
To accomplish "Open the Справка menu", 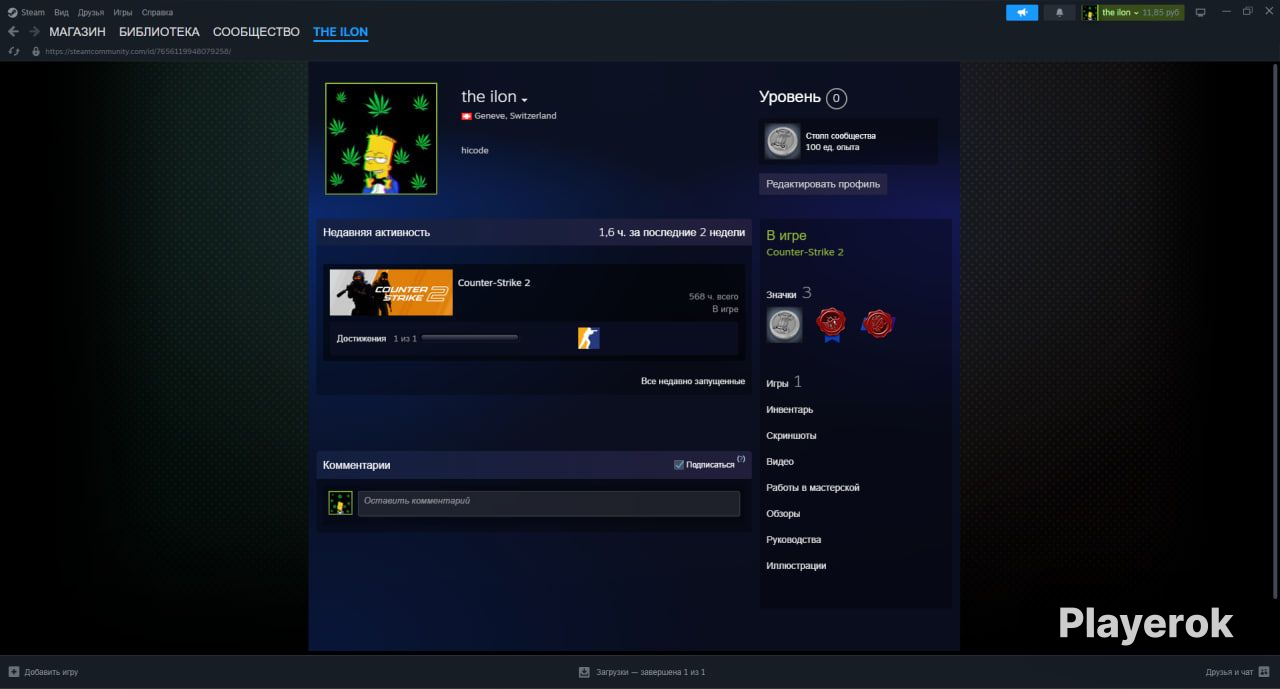I will (x=157, y=12).
